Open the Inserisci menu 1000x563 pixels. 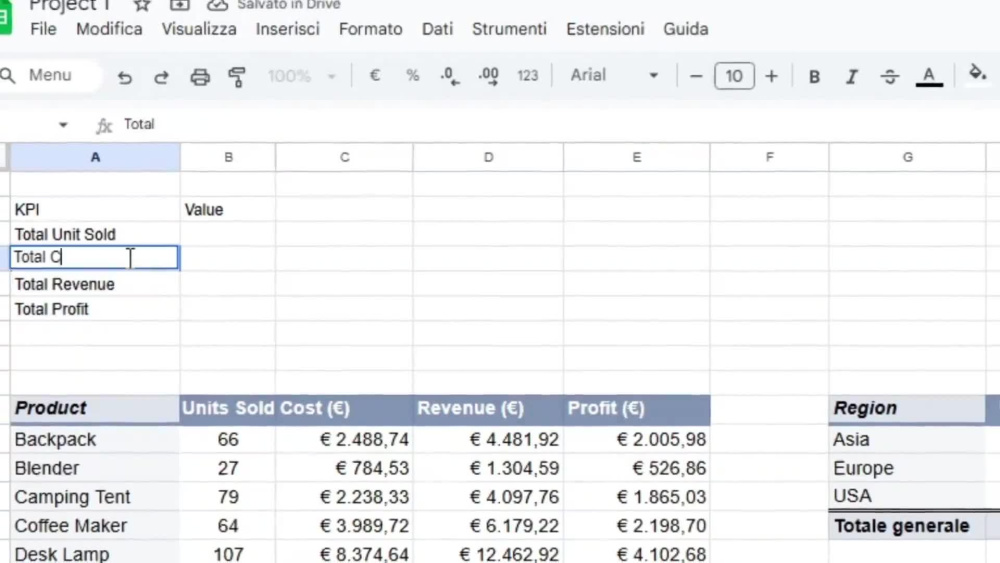[x=288, y=29]
